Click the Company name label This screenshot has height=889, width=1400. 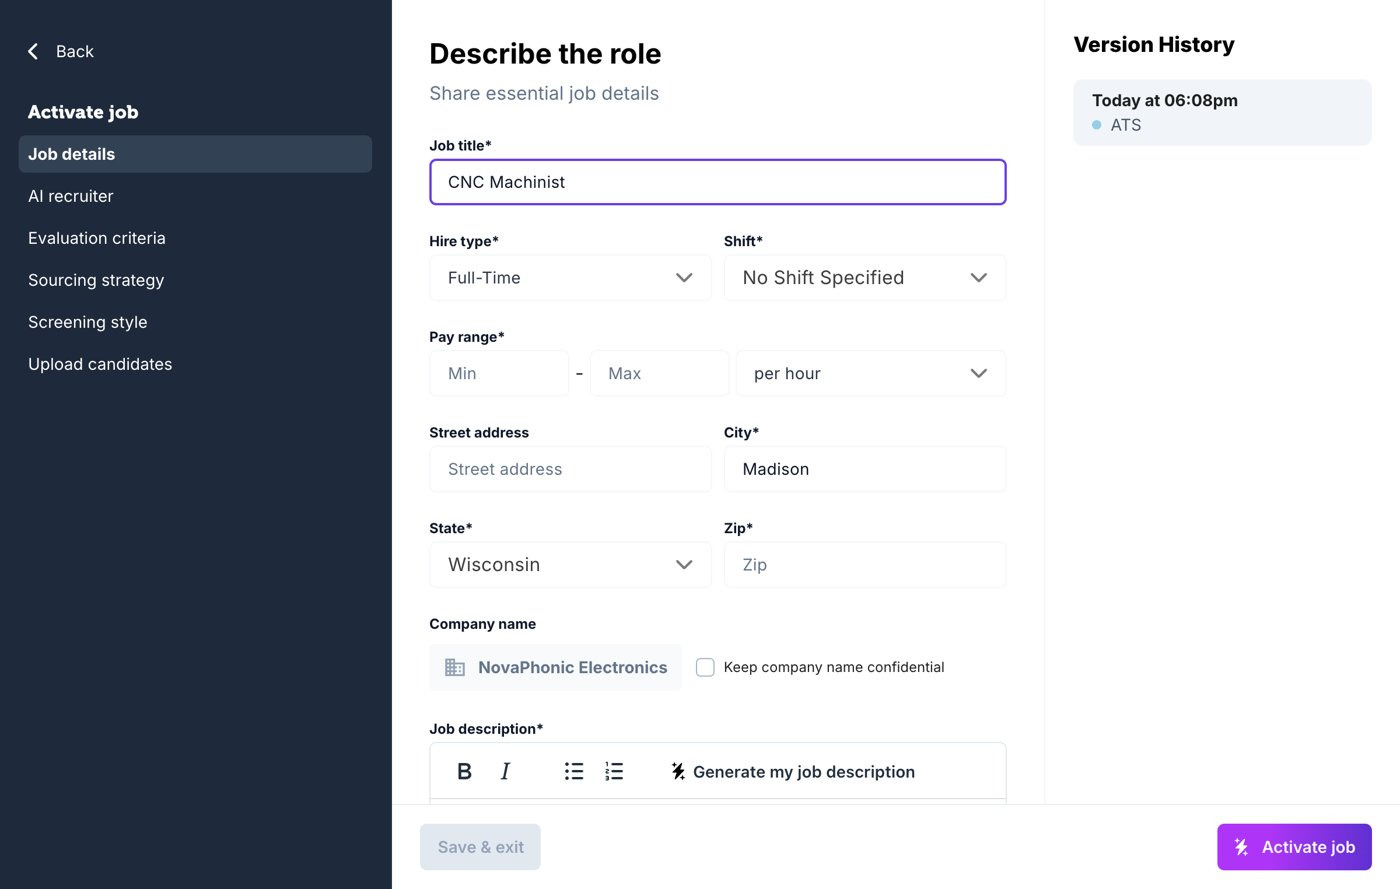pyautogui.click(x=483, y=624)
